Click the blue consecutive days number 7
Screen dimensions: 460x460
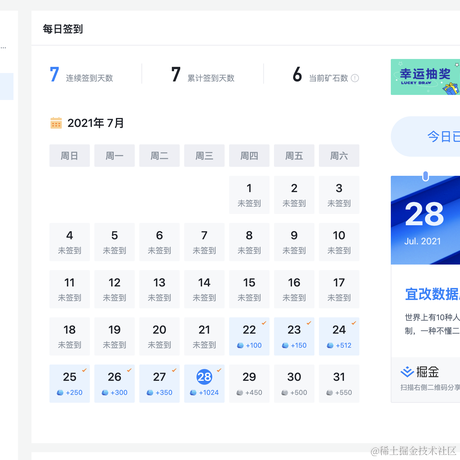click(x=55, y=74)
